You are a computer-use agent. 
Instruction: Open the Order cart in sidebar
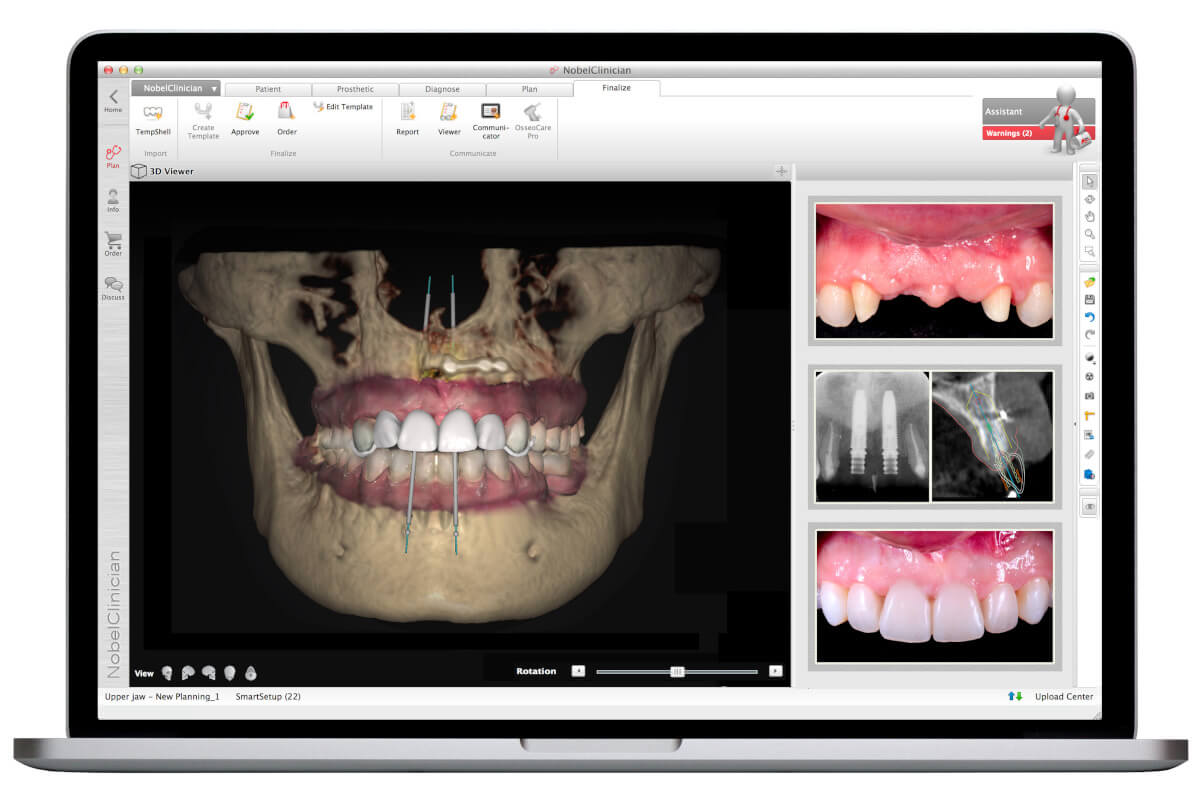[113, 244]
